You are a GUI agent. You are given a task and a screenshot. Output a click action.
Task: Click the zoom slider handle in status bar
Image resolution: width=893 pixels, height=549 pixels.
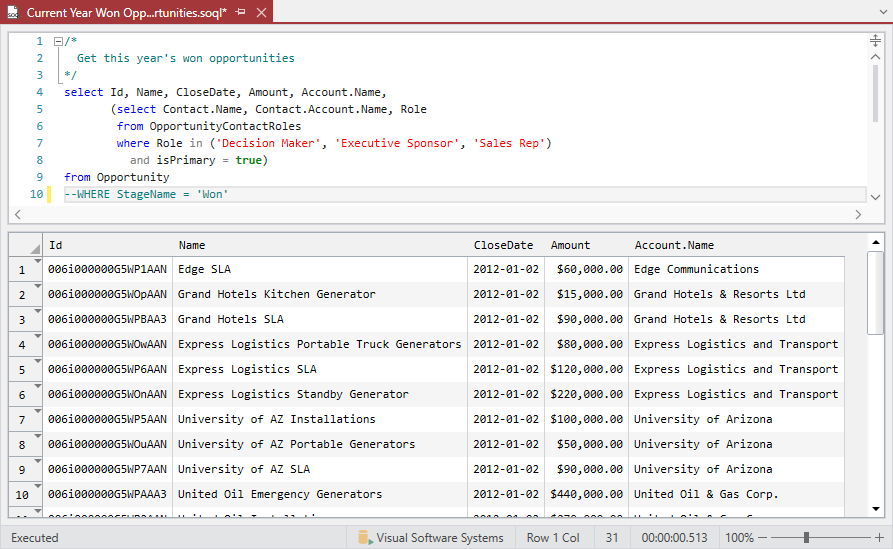806,538
